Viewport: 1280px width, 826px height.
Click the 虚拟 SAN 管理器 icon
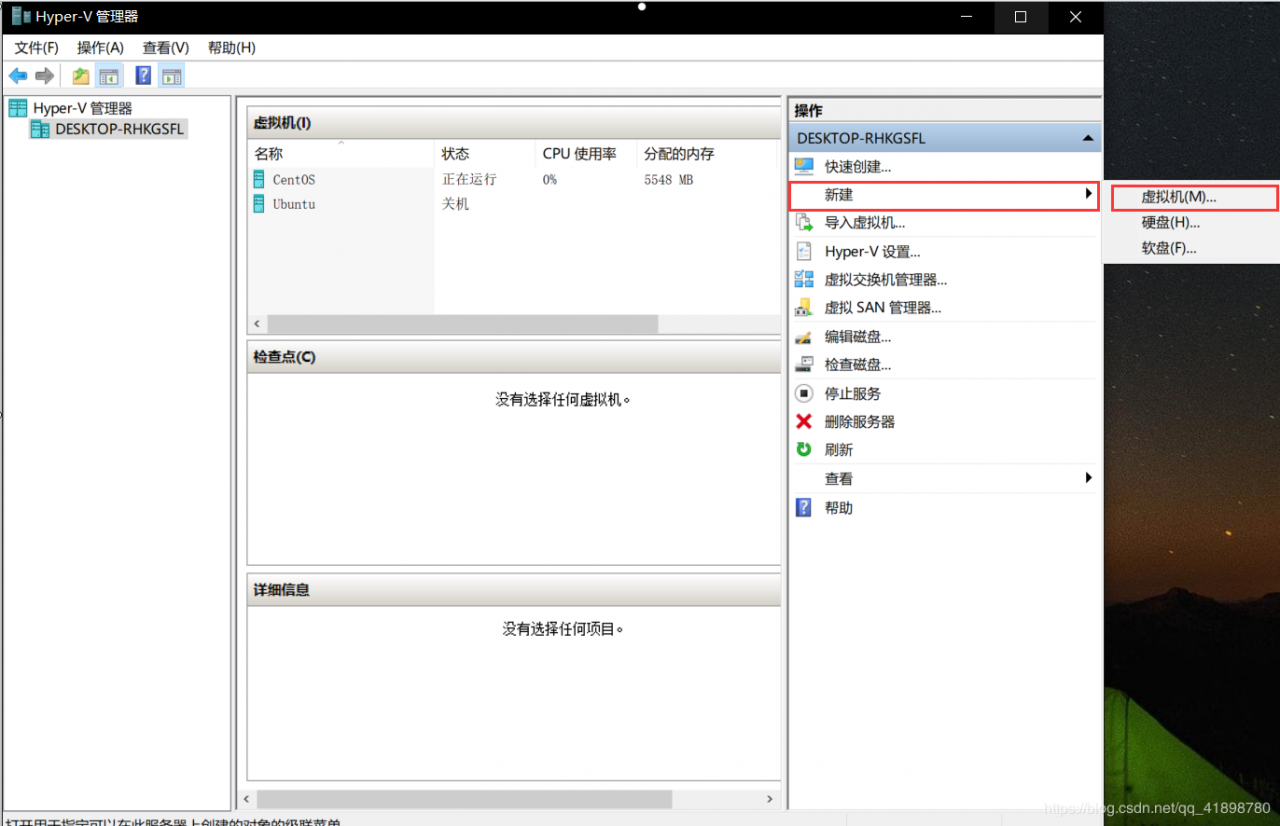point(804,308)
